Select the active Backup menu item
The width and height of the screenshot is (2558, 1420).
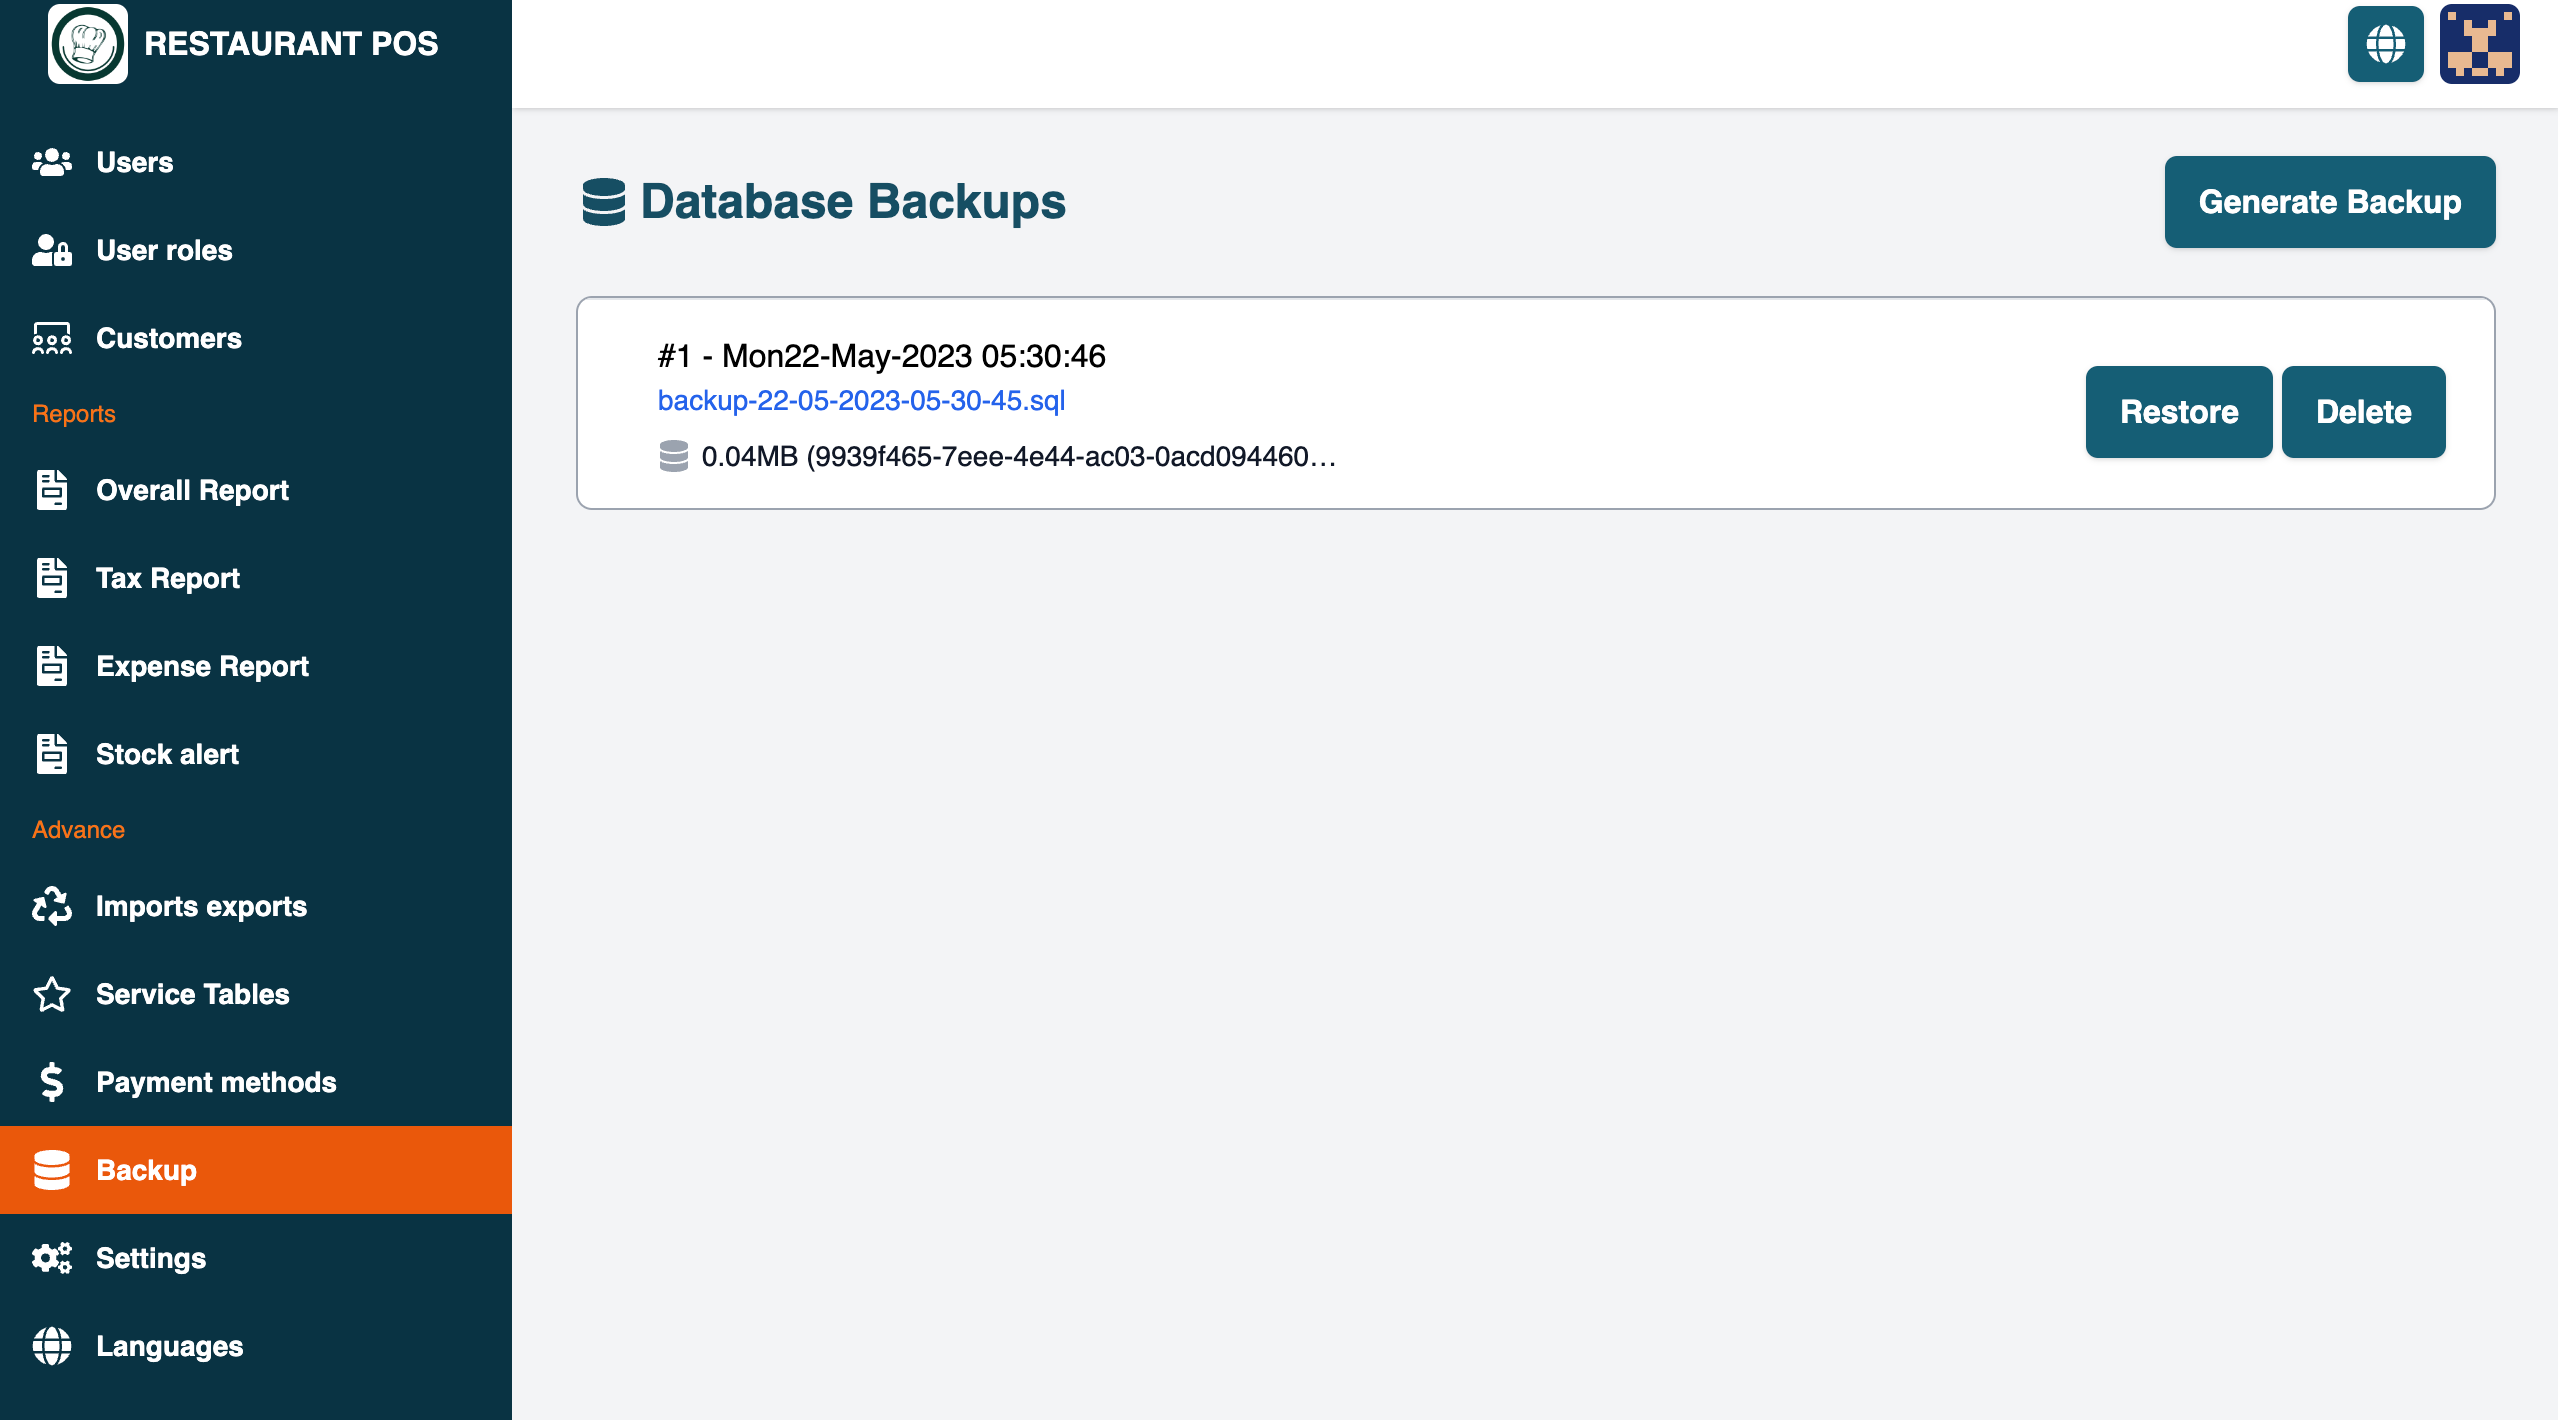tap(146, 1170)
